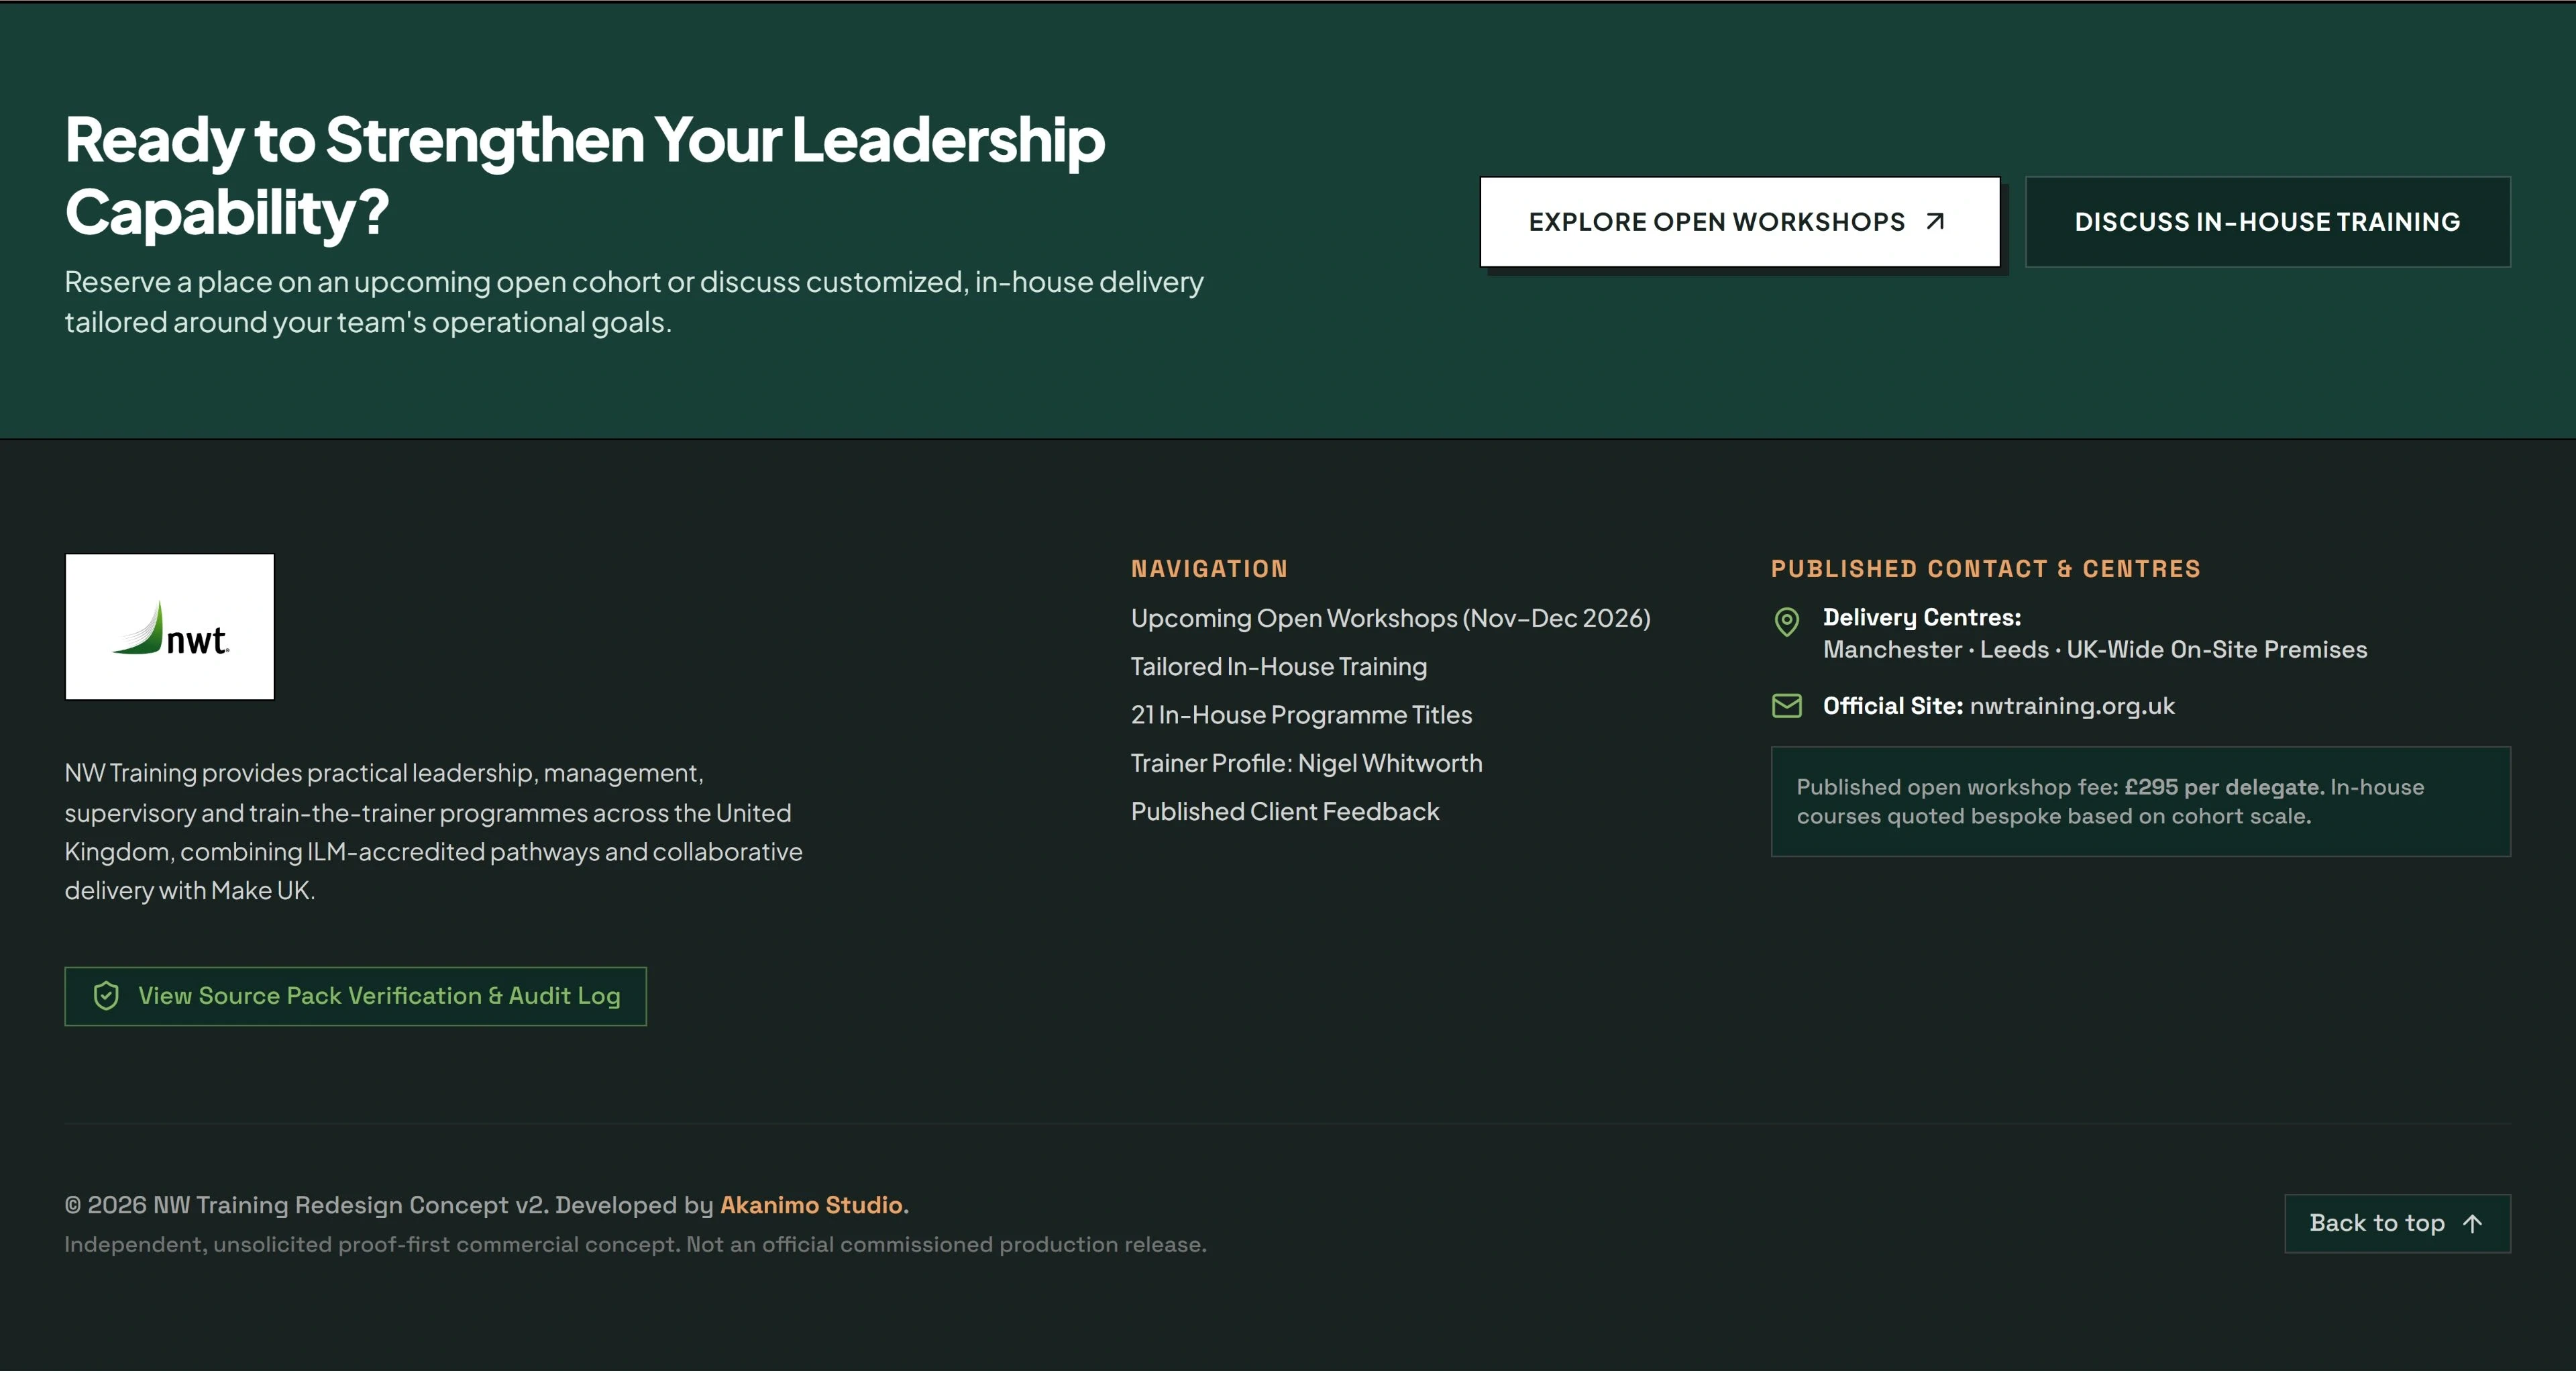This screenshot has height=1373, width=2576.
Task: Click the arrow icon on Explore Open Workshops
Action: [x=1935, y=221]
